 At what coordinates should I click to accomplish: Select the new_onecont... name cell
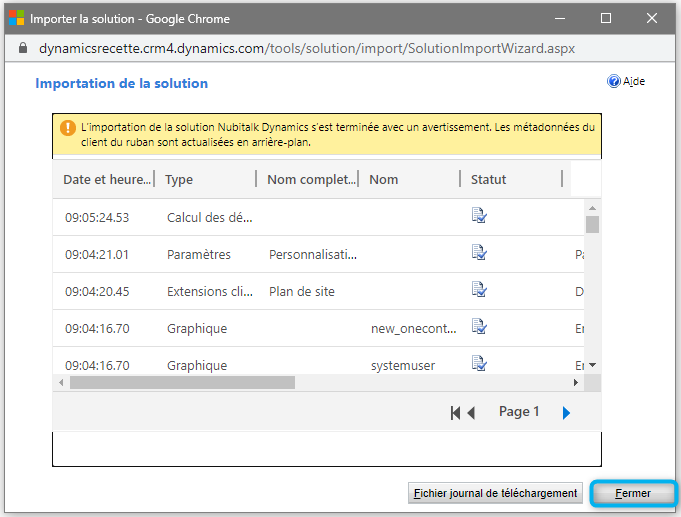(x=413, y=329)
